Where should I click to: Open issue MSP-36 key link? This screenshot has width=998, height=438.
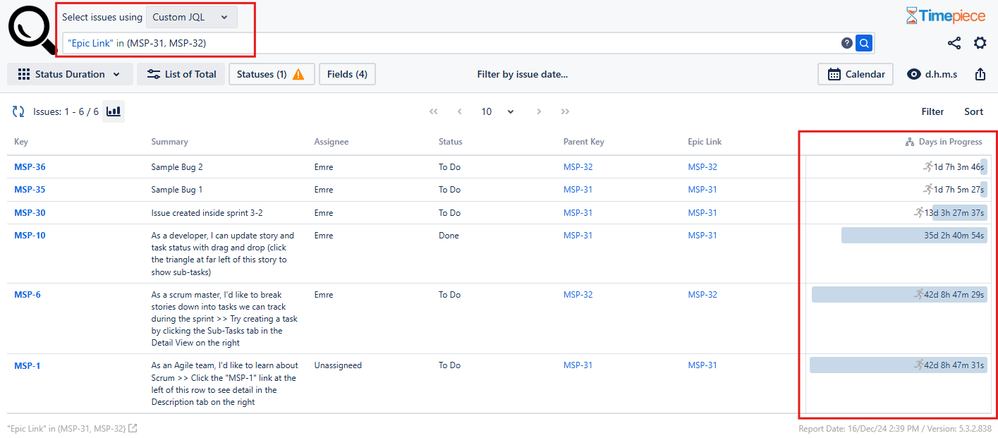[30, 167]
